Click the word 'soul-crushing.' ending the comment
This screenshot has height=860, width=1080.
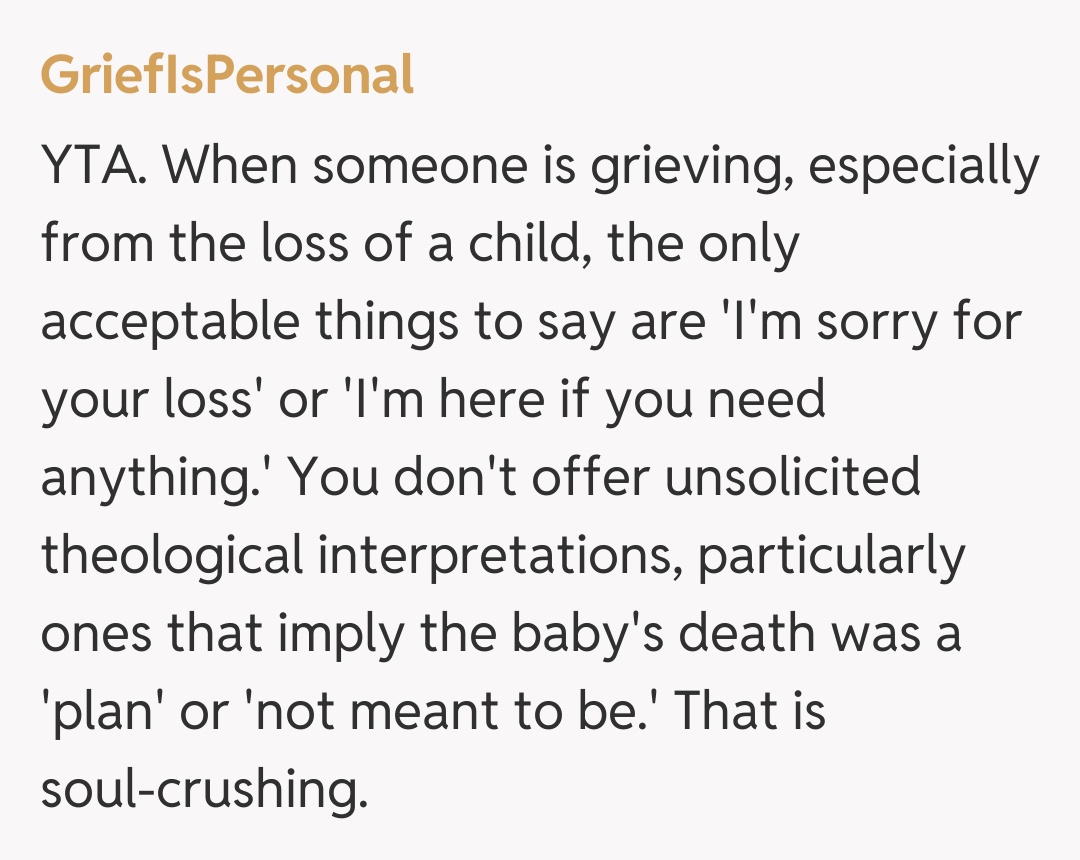pyautogui.click(x=199, y=789)
